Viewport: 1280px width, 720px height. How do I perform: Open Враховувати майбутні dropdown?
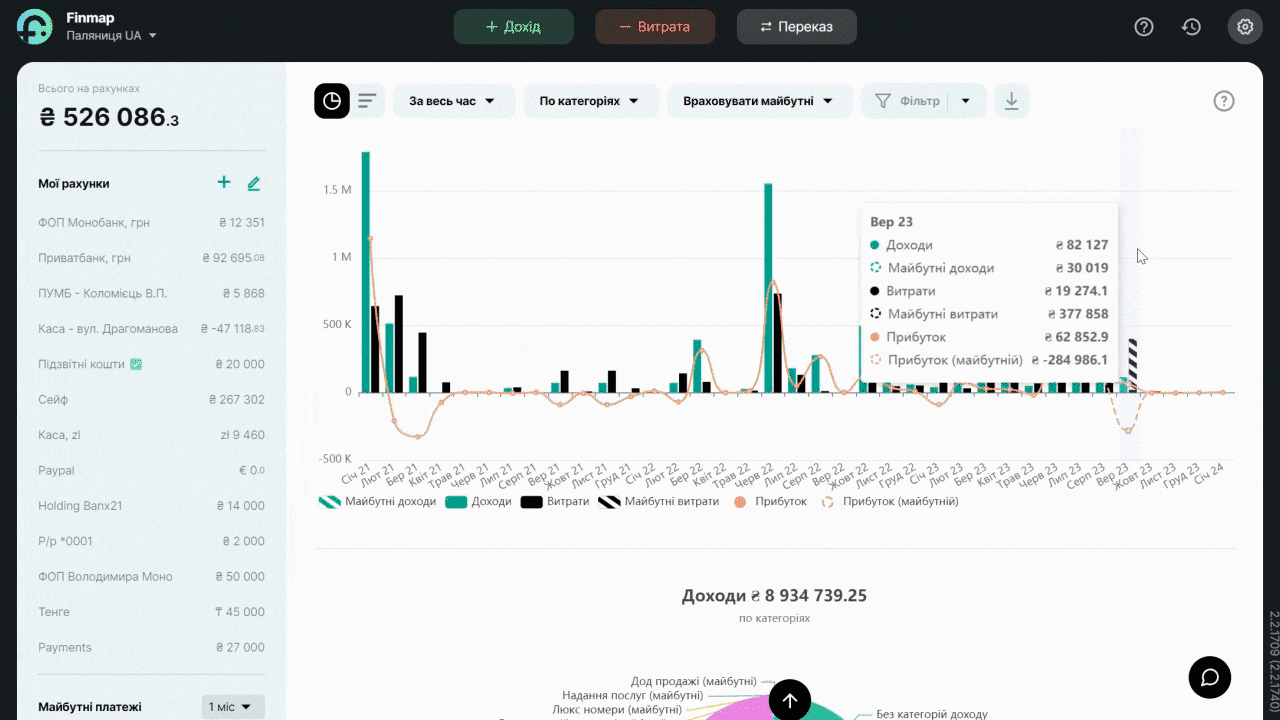pos(759,101)
